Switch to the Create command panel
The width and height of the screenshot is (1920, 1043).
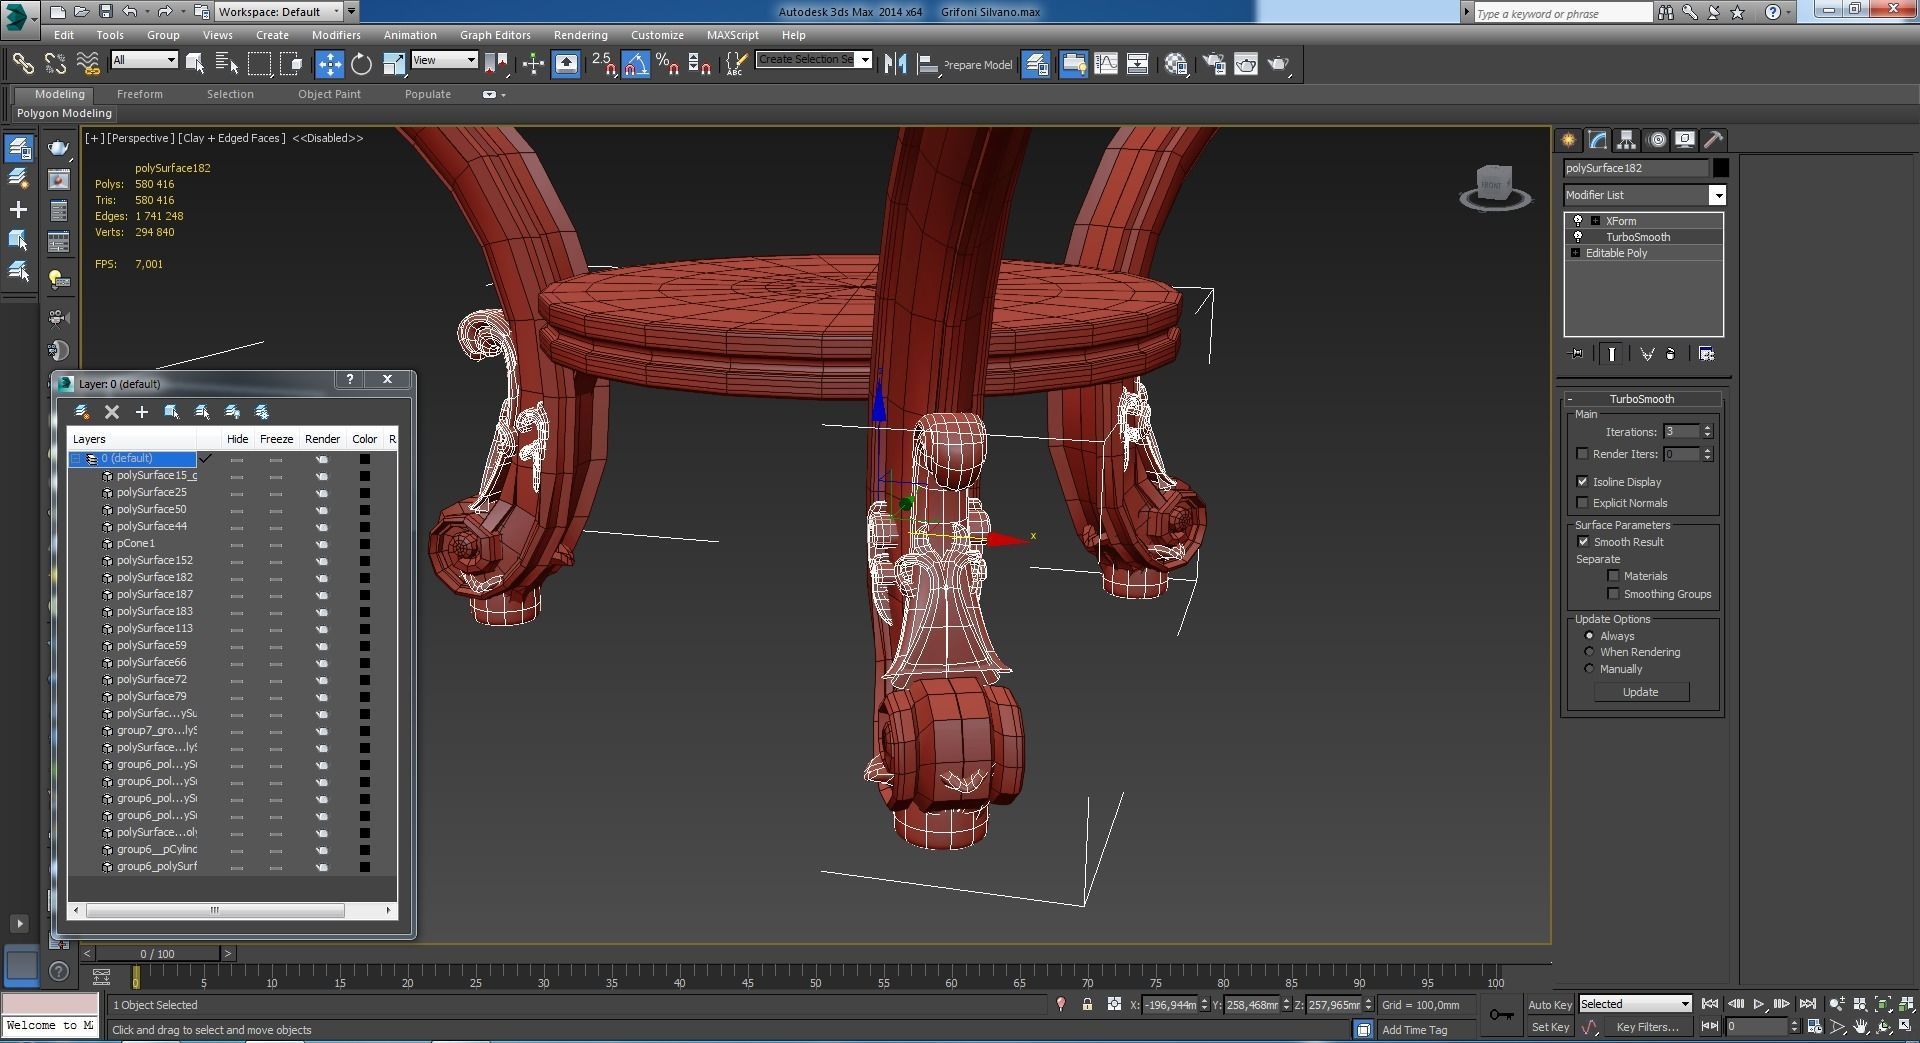(1568, 140)
